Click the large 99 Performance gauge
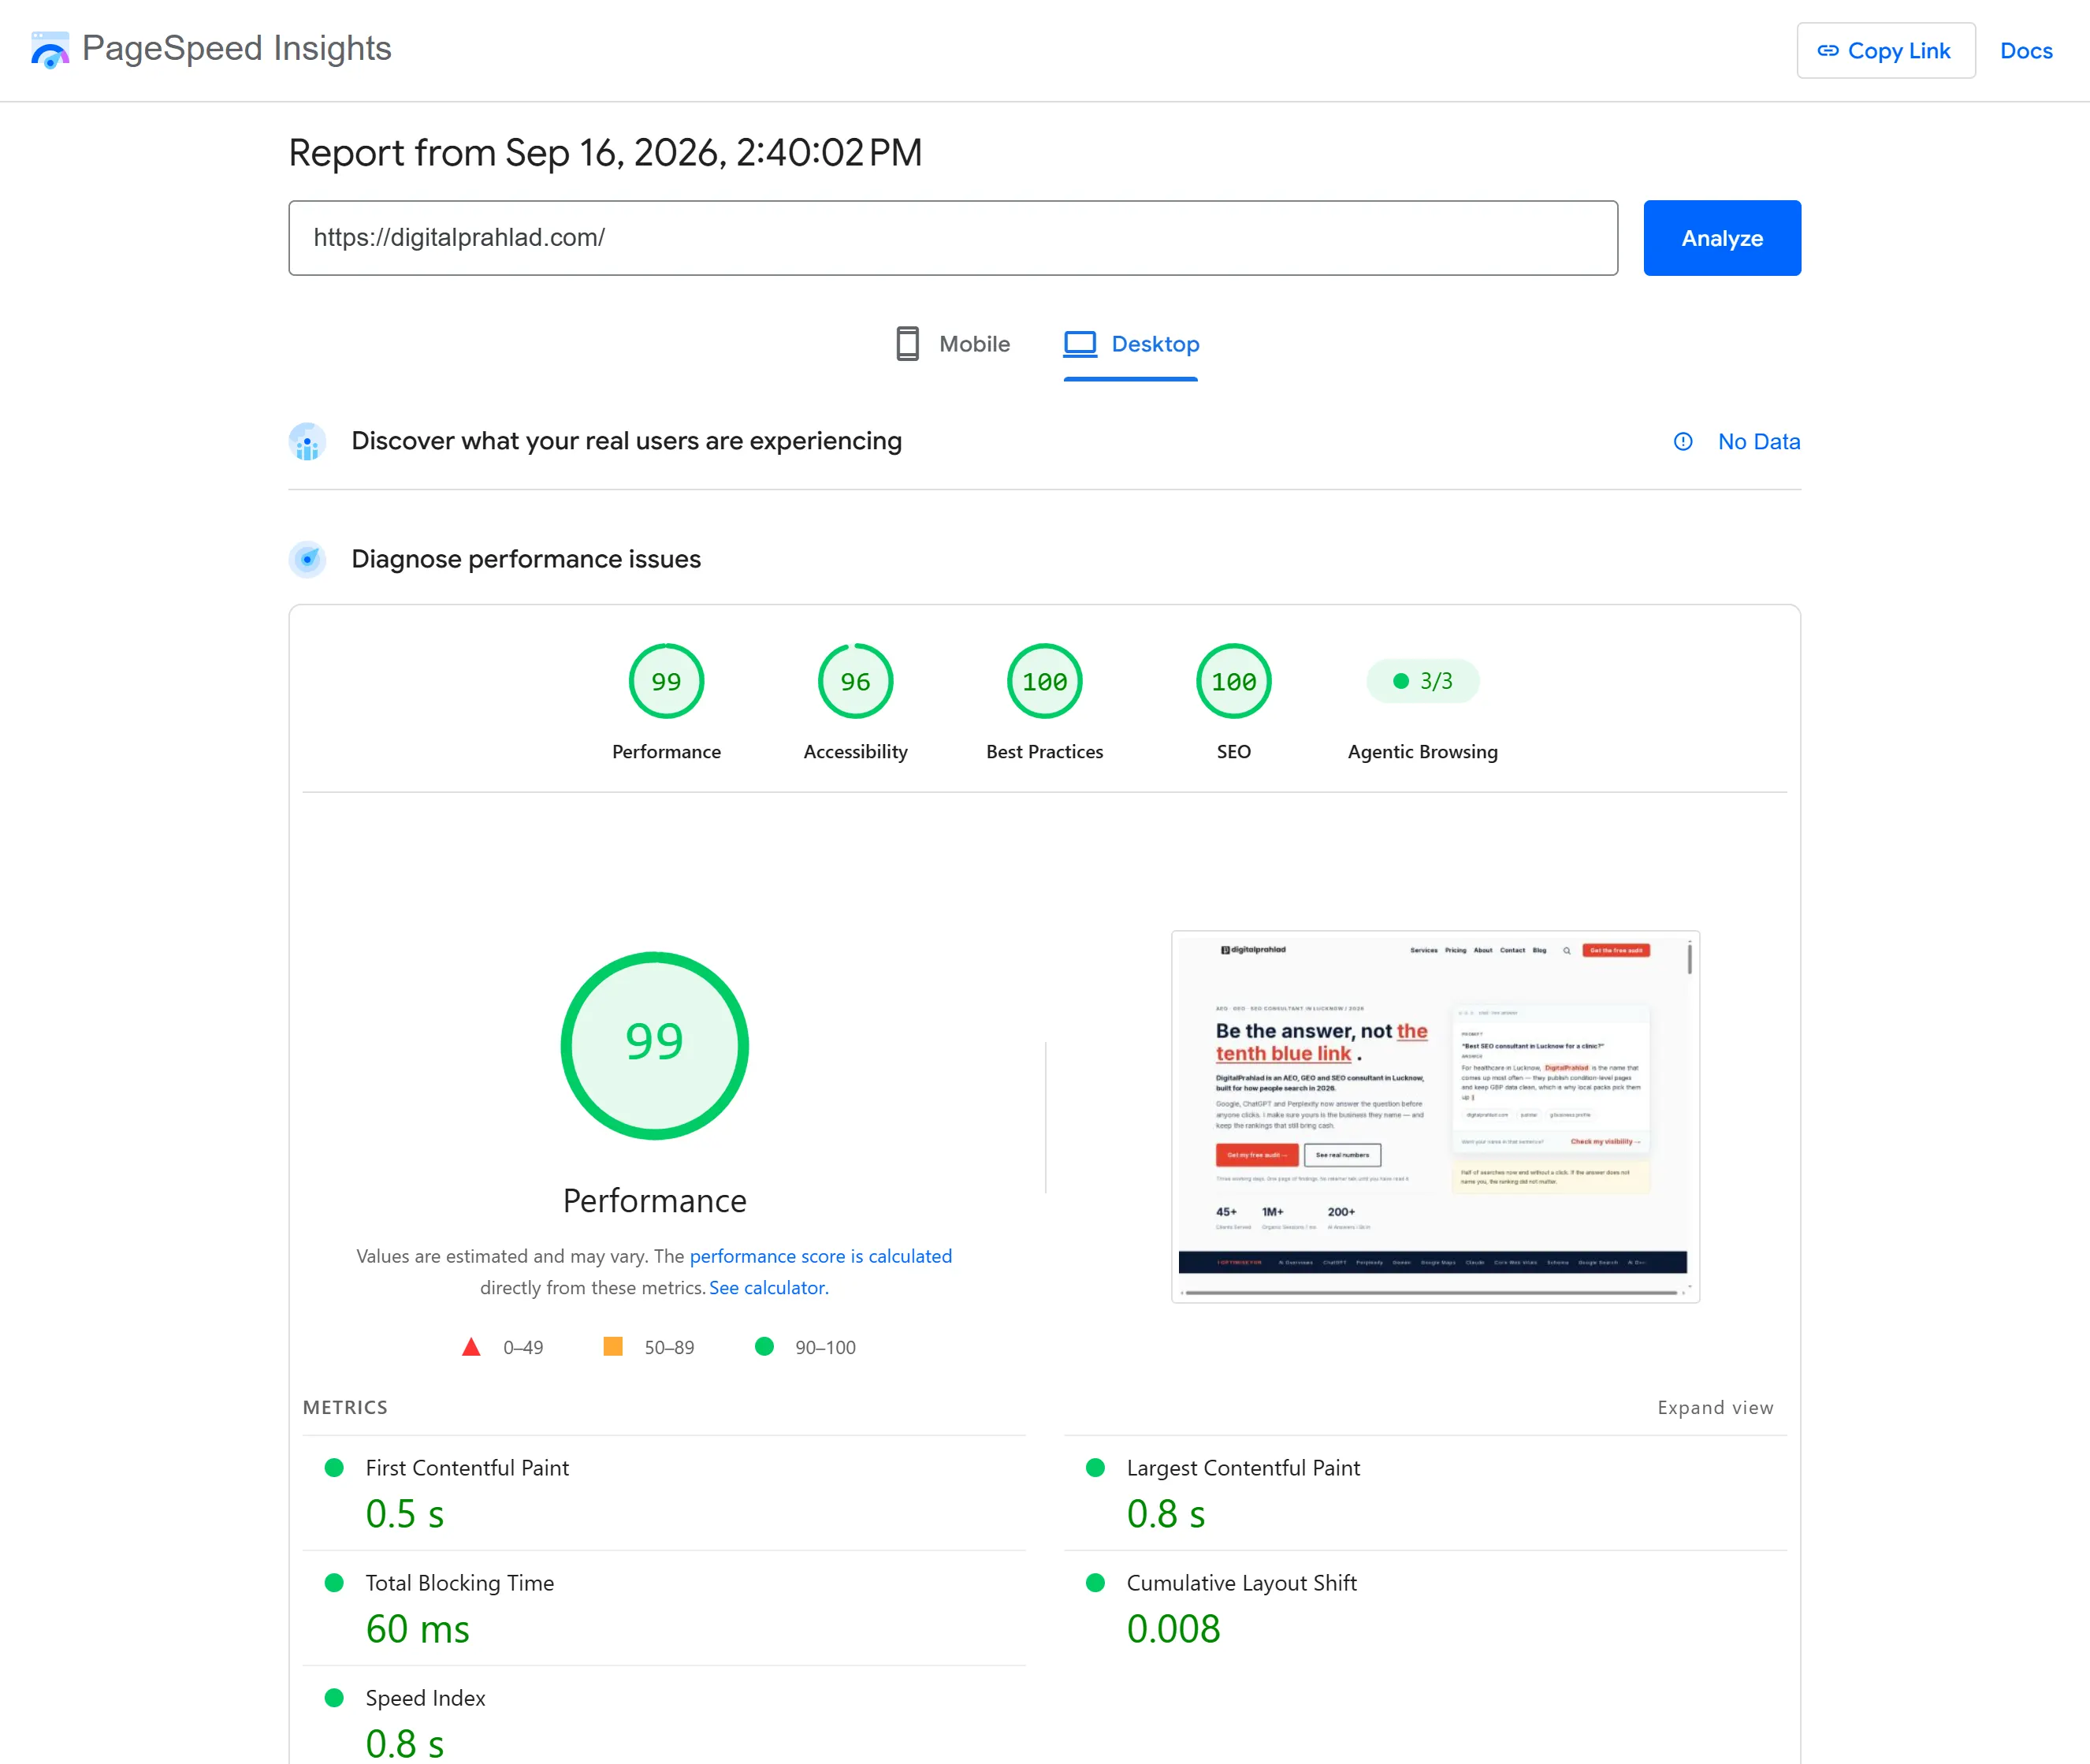The height and width of the screenshot is (1764, 2090). pyautogui.click(x=654, y=1045)
